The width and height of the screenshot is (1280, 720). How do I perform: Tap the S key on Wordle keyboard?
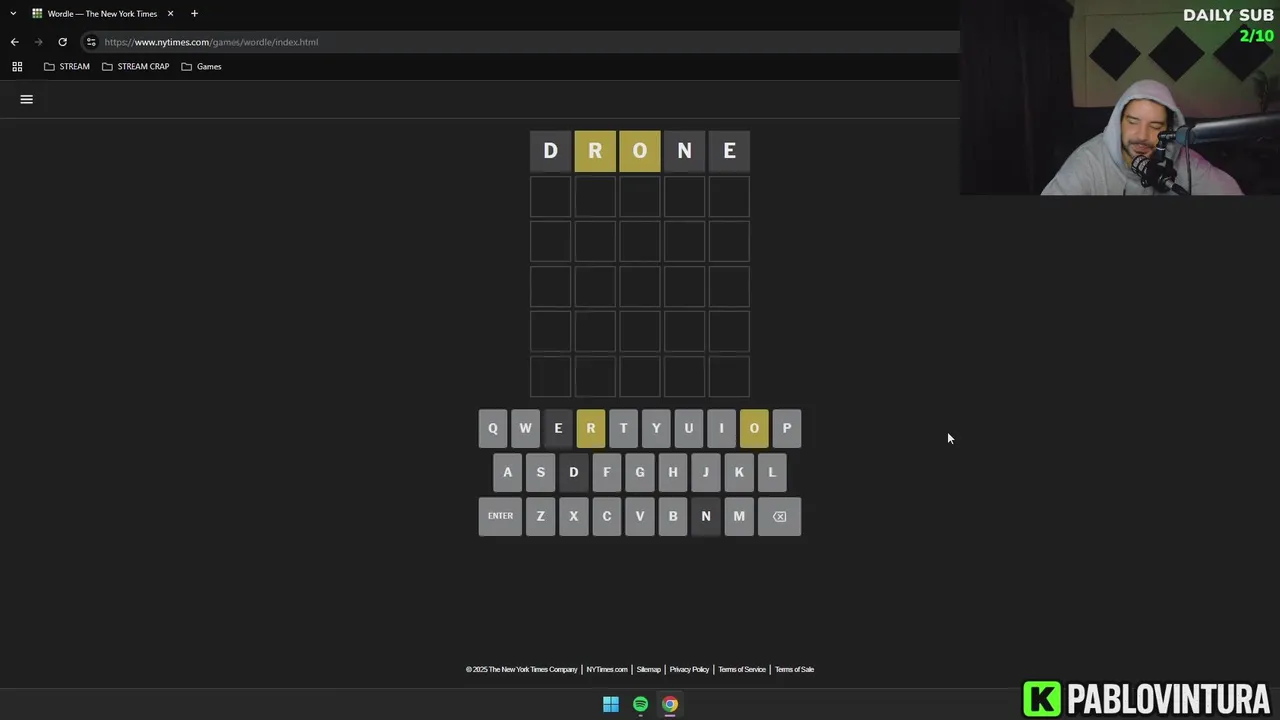pos(541,472)
